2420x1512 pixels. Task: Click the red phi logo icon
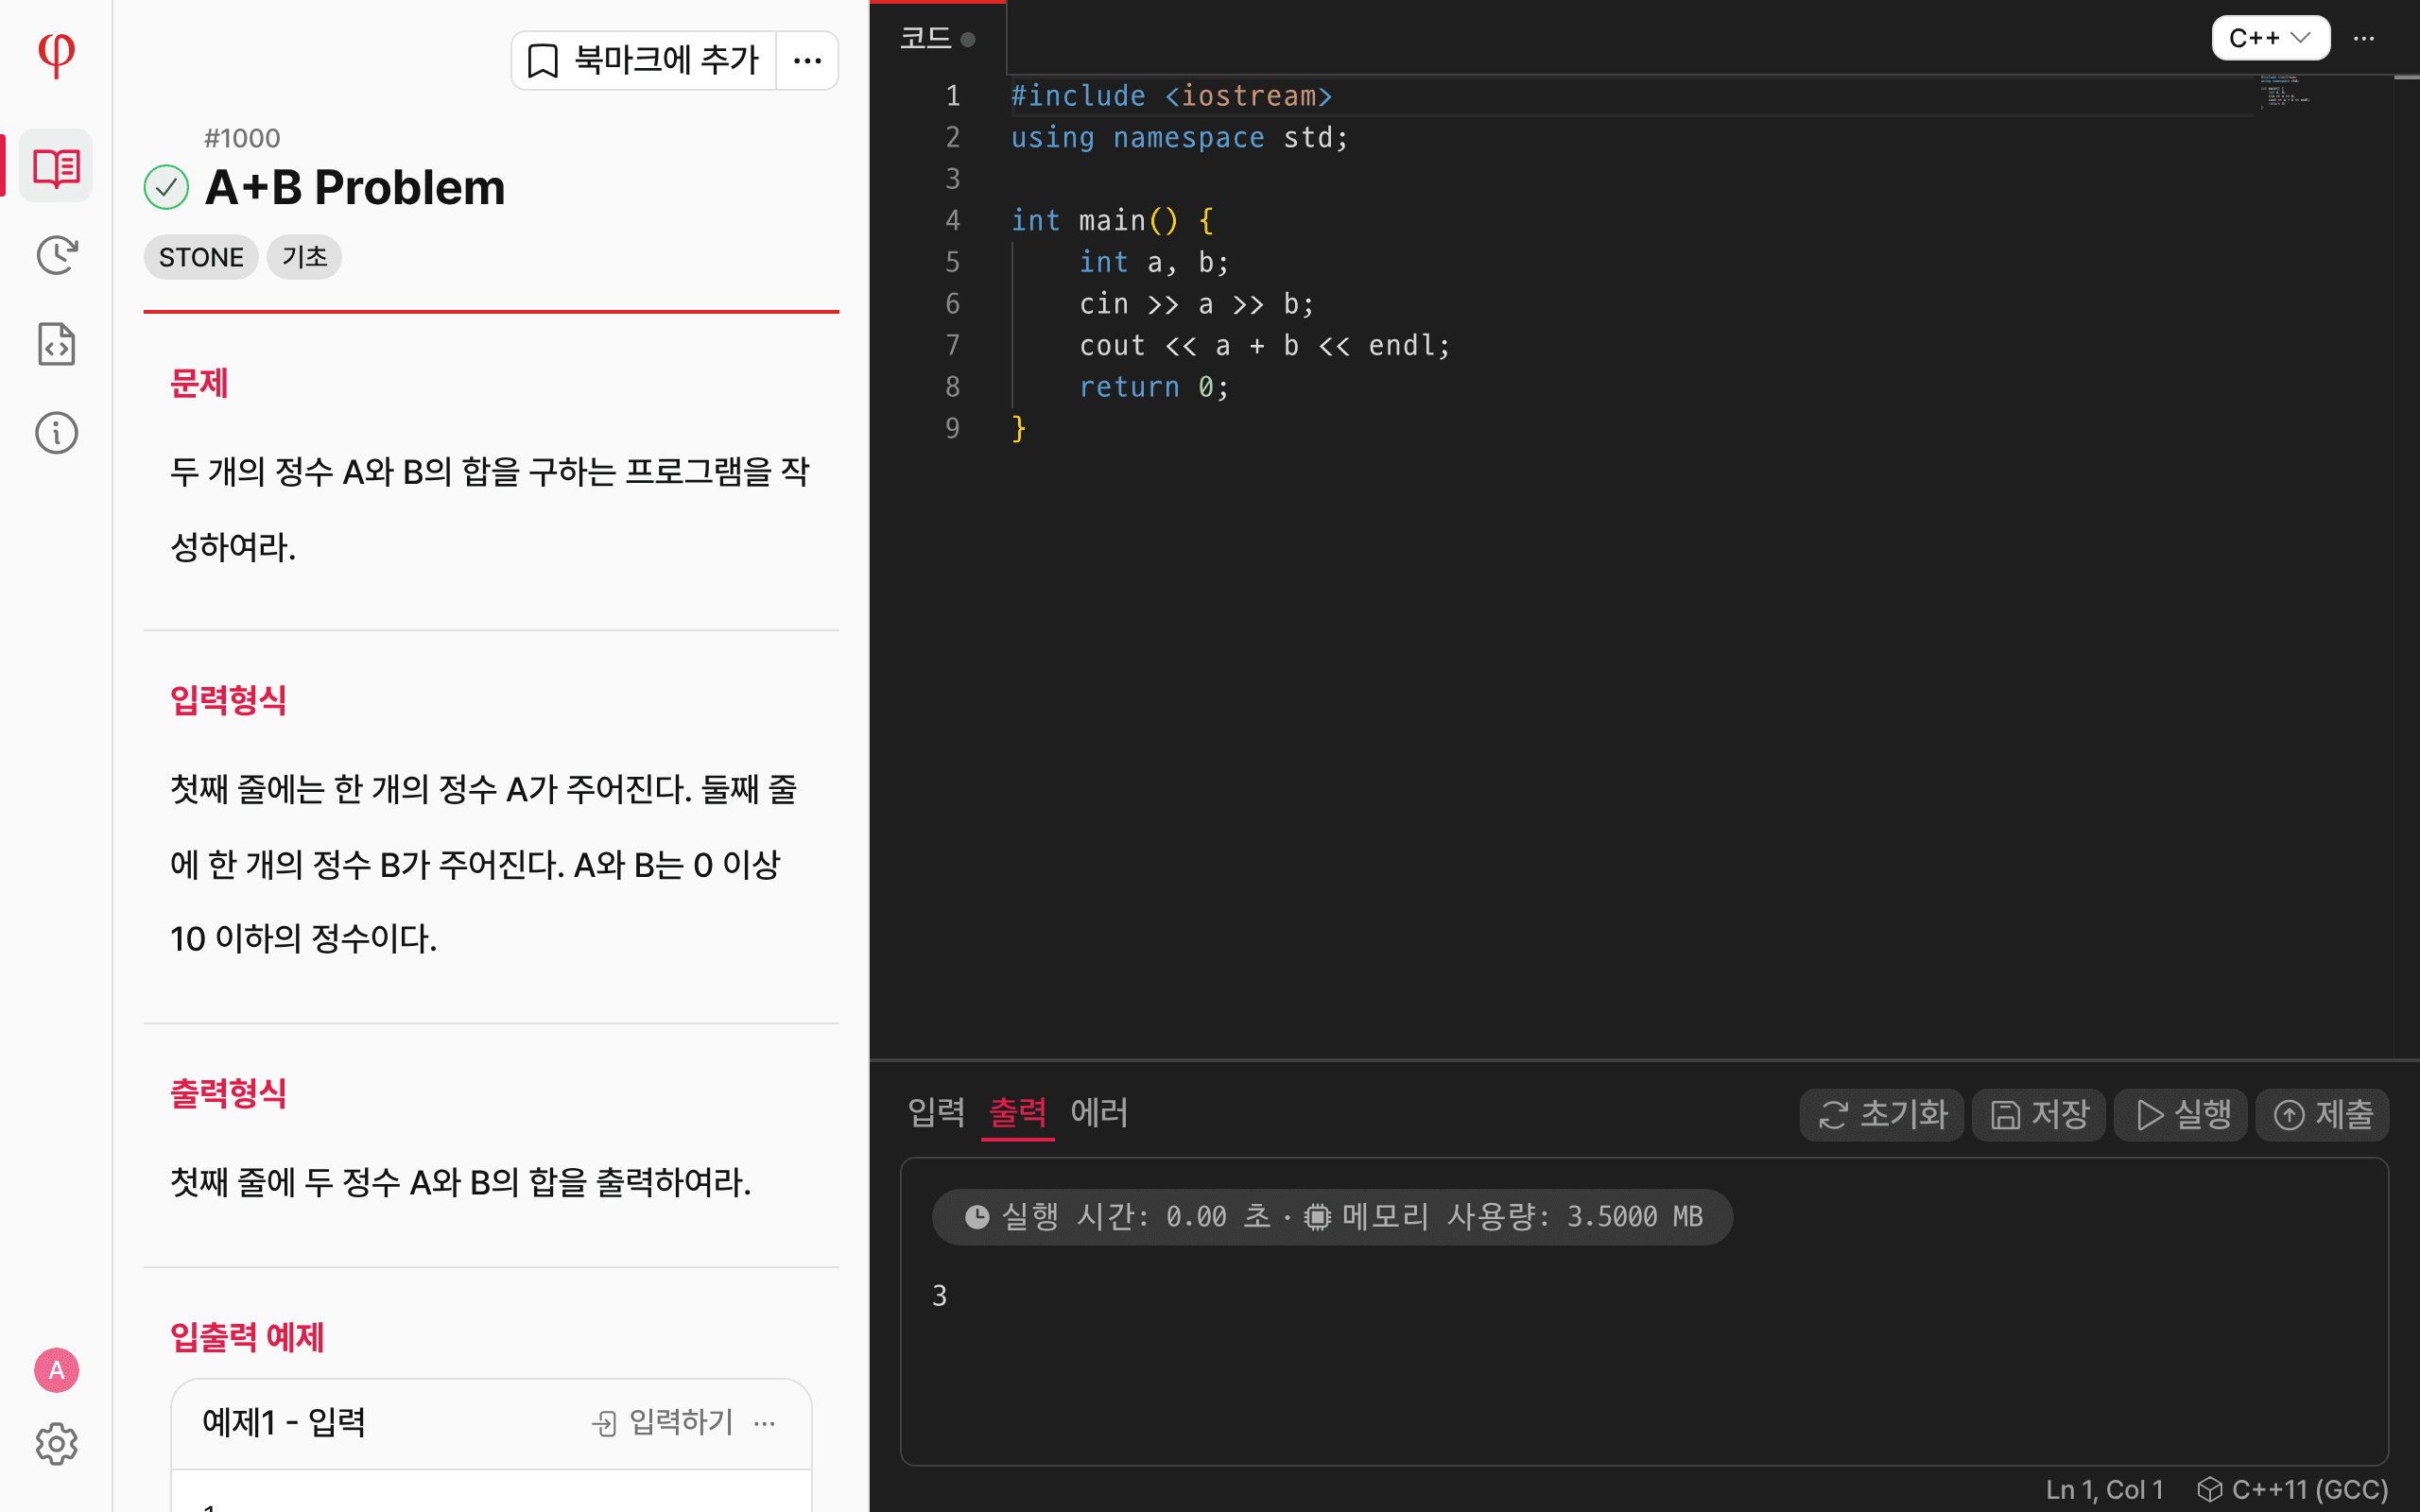click(56, 54)
